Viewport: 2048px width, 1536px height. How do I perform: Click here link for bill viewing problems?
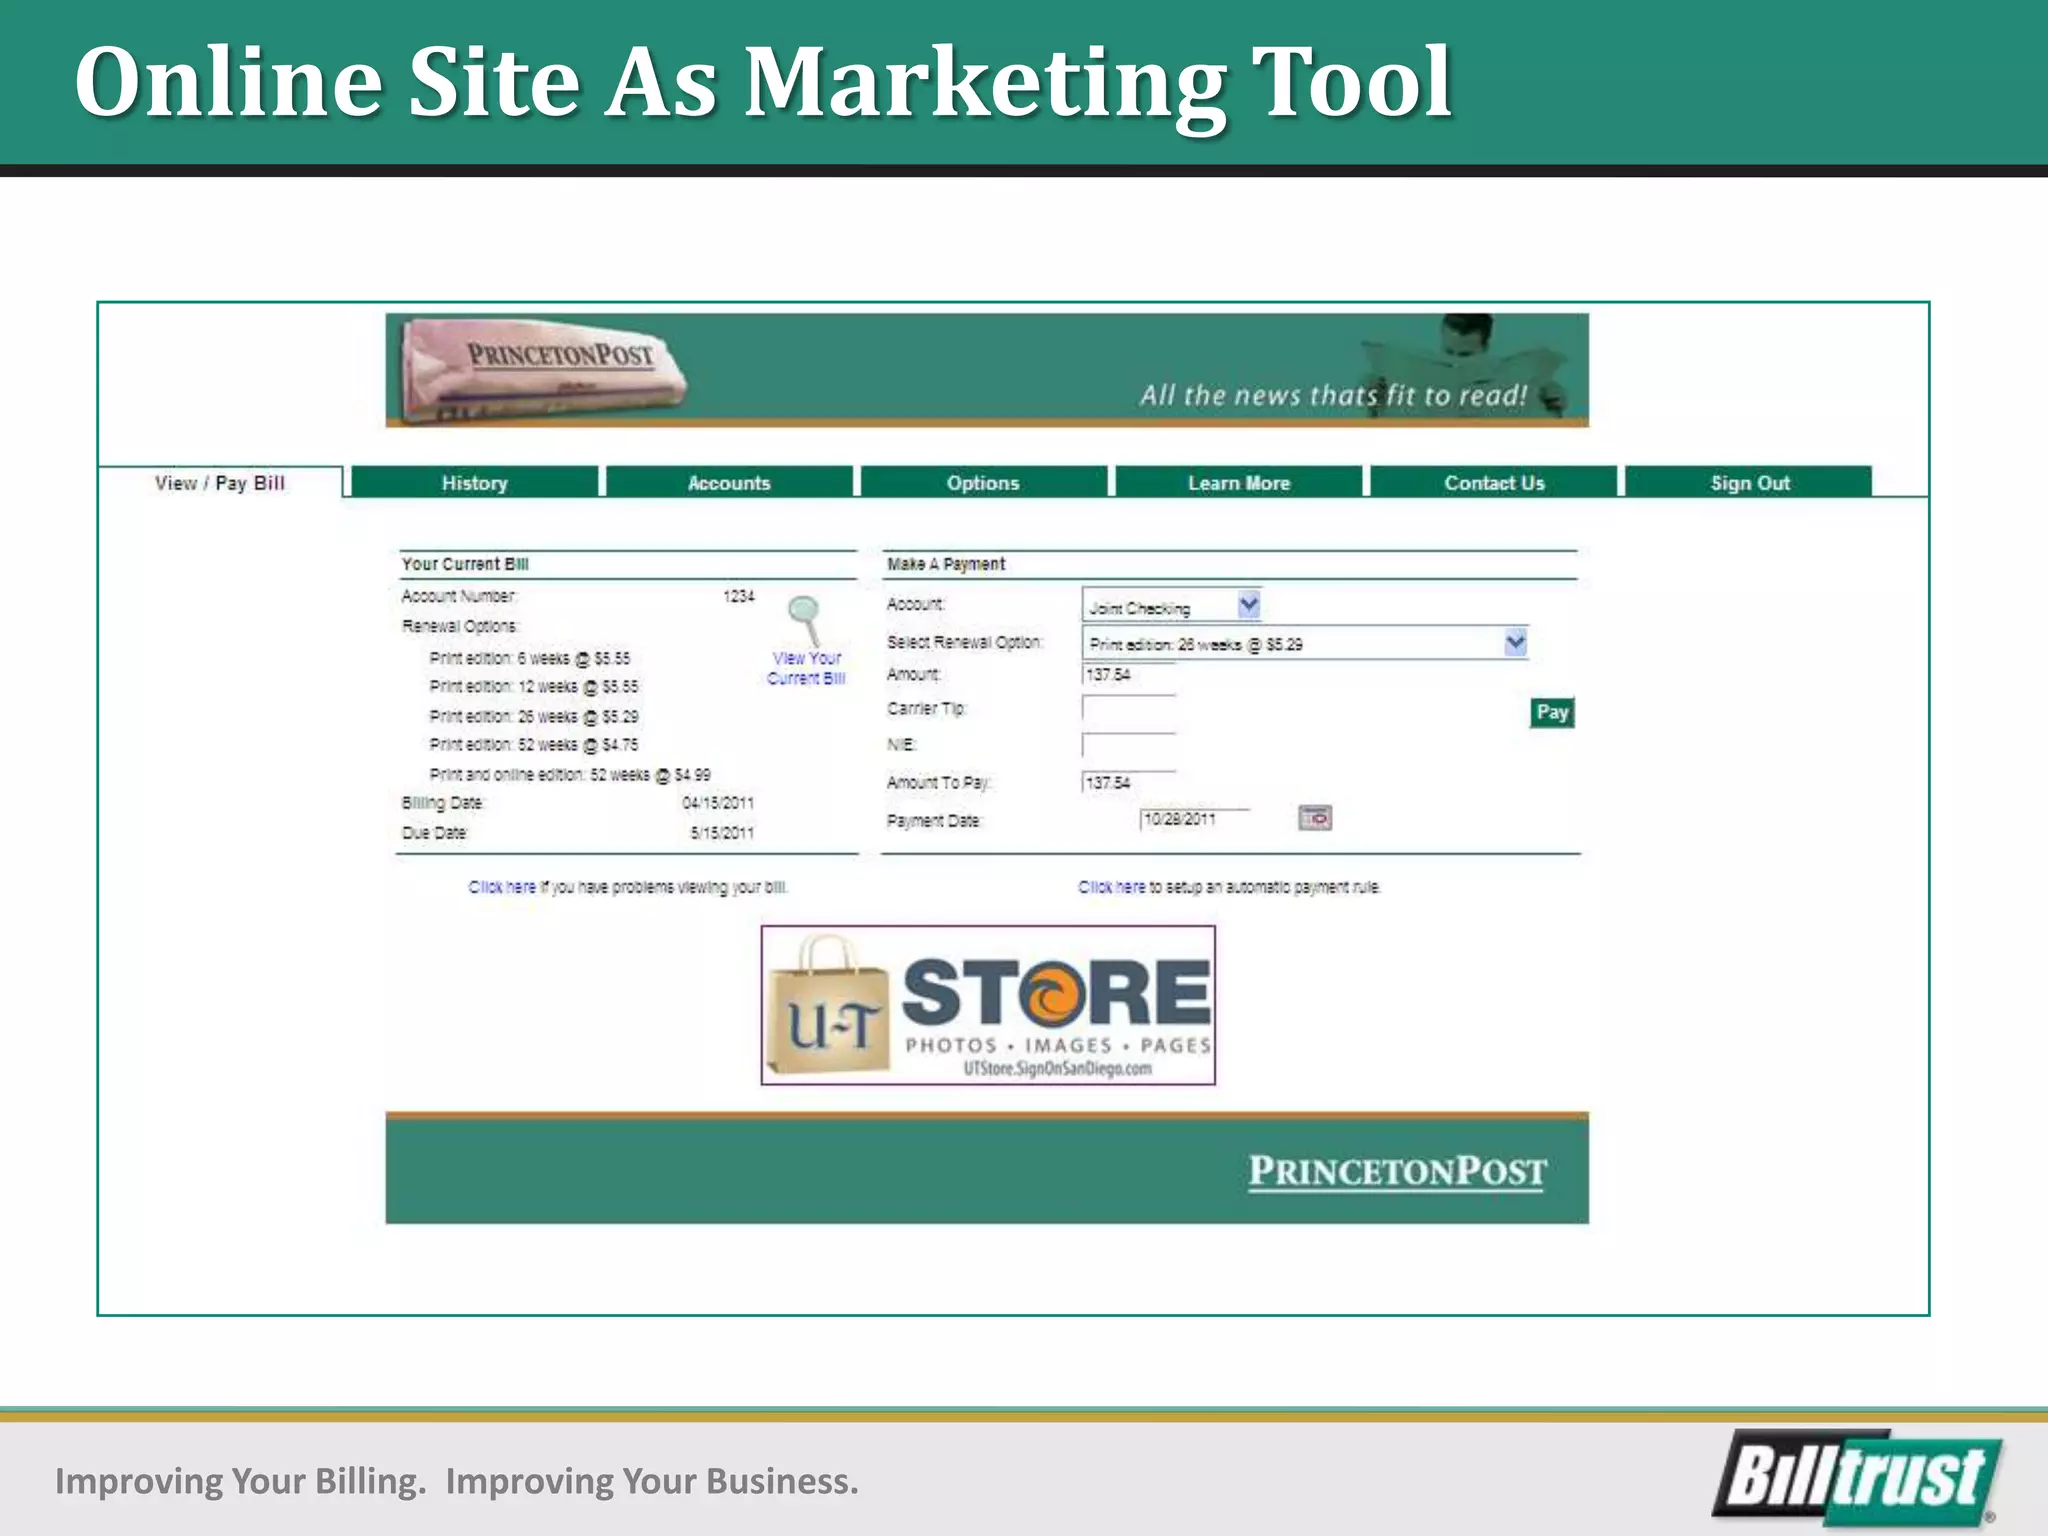[x=501, y=887]
